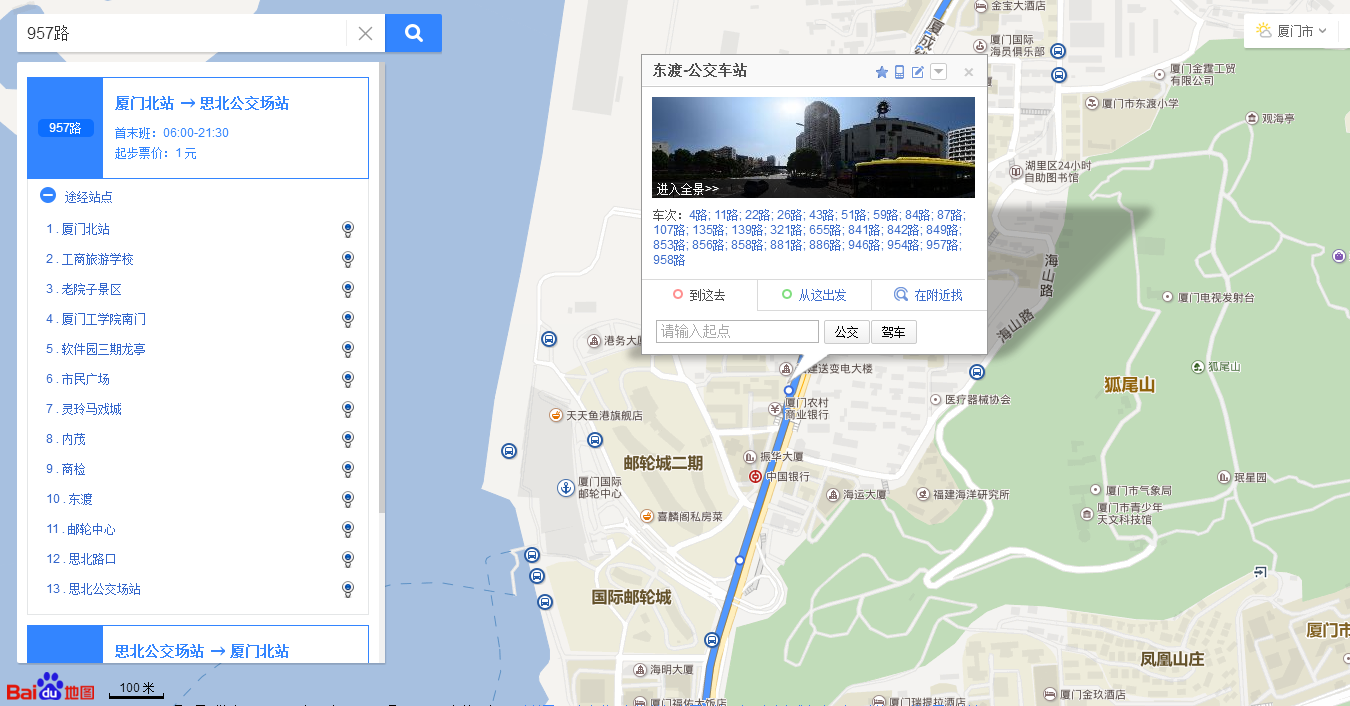Open the 进入全景 panorama thumbnail

[813, 147]
